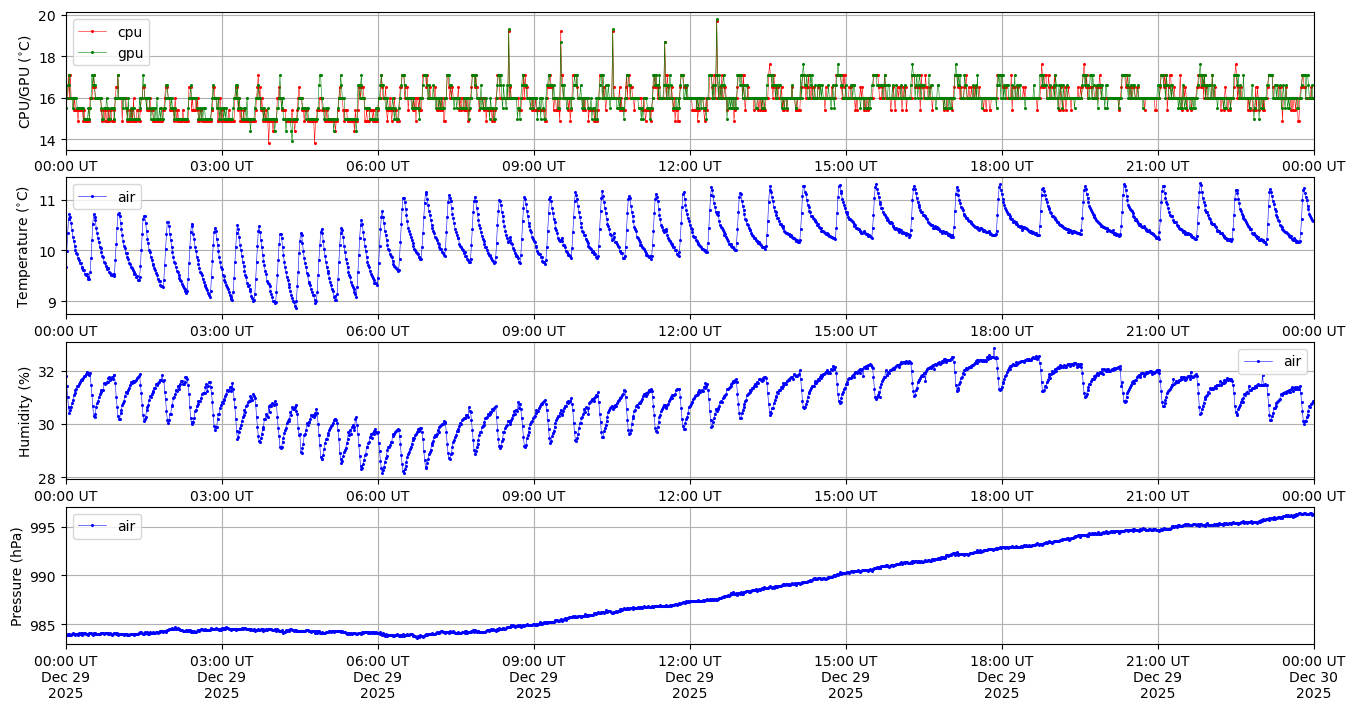This screenshot has height=710, width=1355.
Task: Click the highest CPU/GPU spike after 12:00 UT
Action: (717, 20)
